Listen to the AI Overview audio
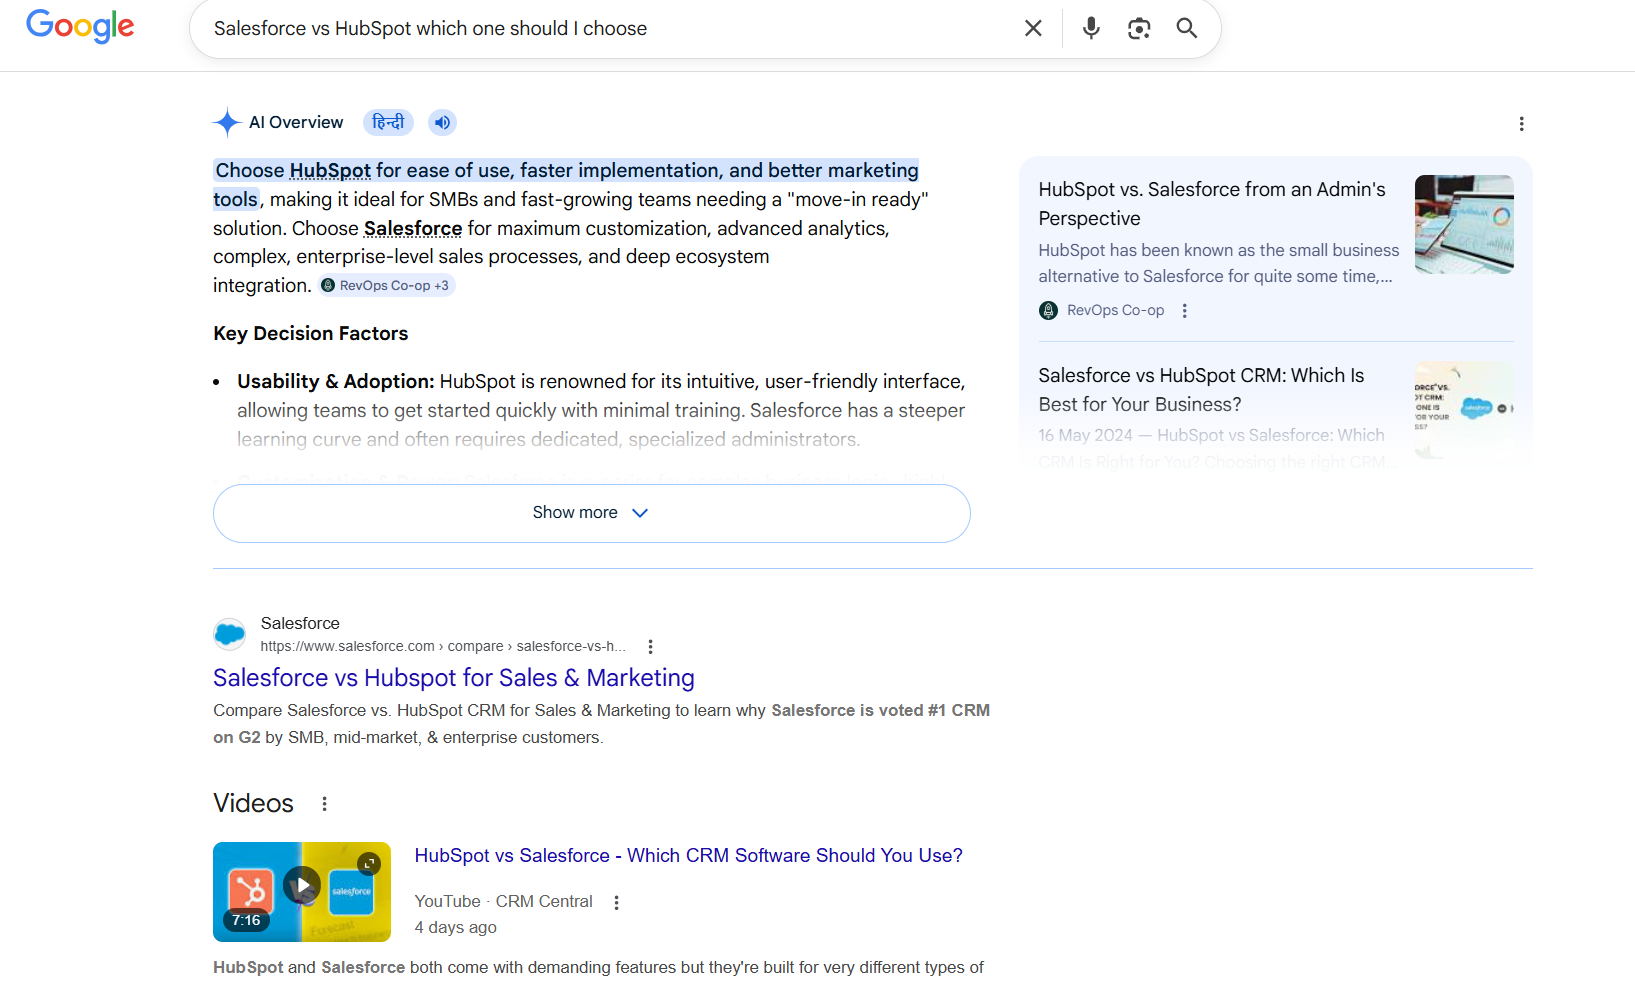Image resolution: width=1635 pixels, height=982 pixels. [x=442, y=122]
